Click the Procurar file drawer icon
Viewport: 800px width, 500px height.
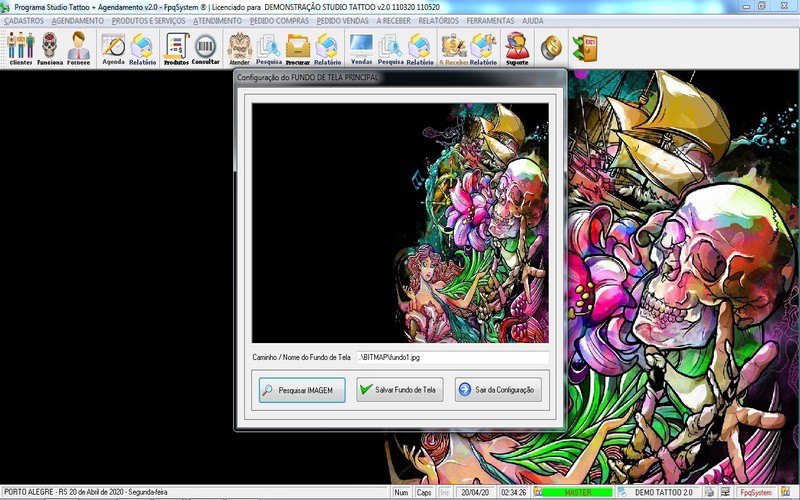tap(297, 48)
